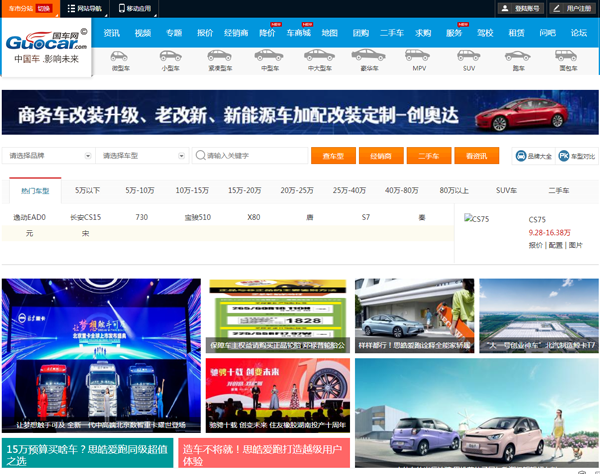This screenshot has width=600, height=474.
Task: Click the search magnifier icon in keyword field
Action: click(x=201, y=155)
